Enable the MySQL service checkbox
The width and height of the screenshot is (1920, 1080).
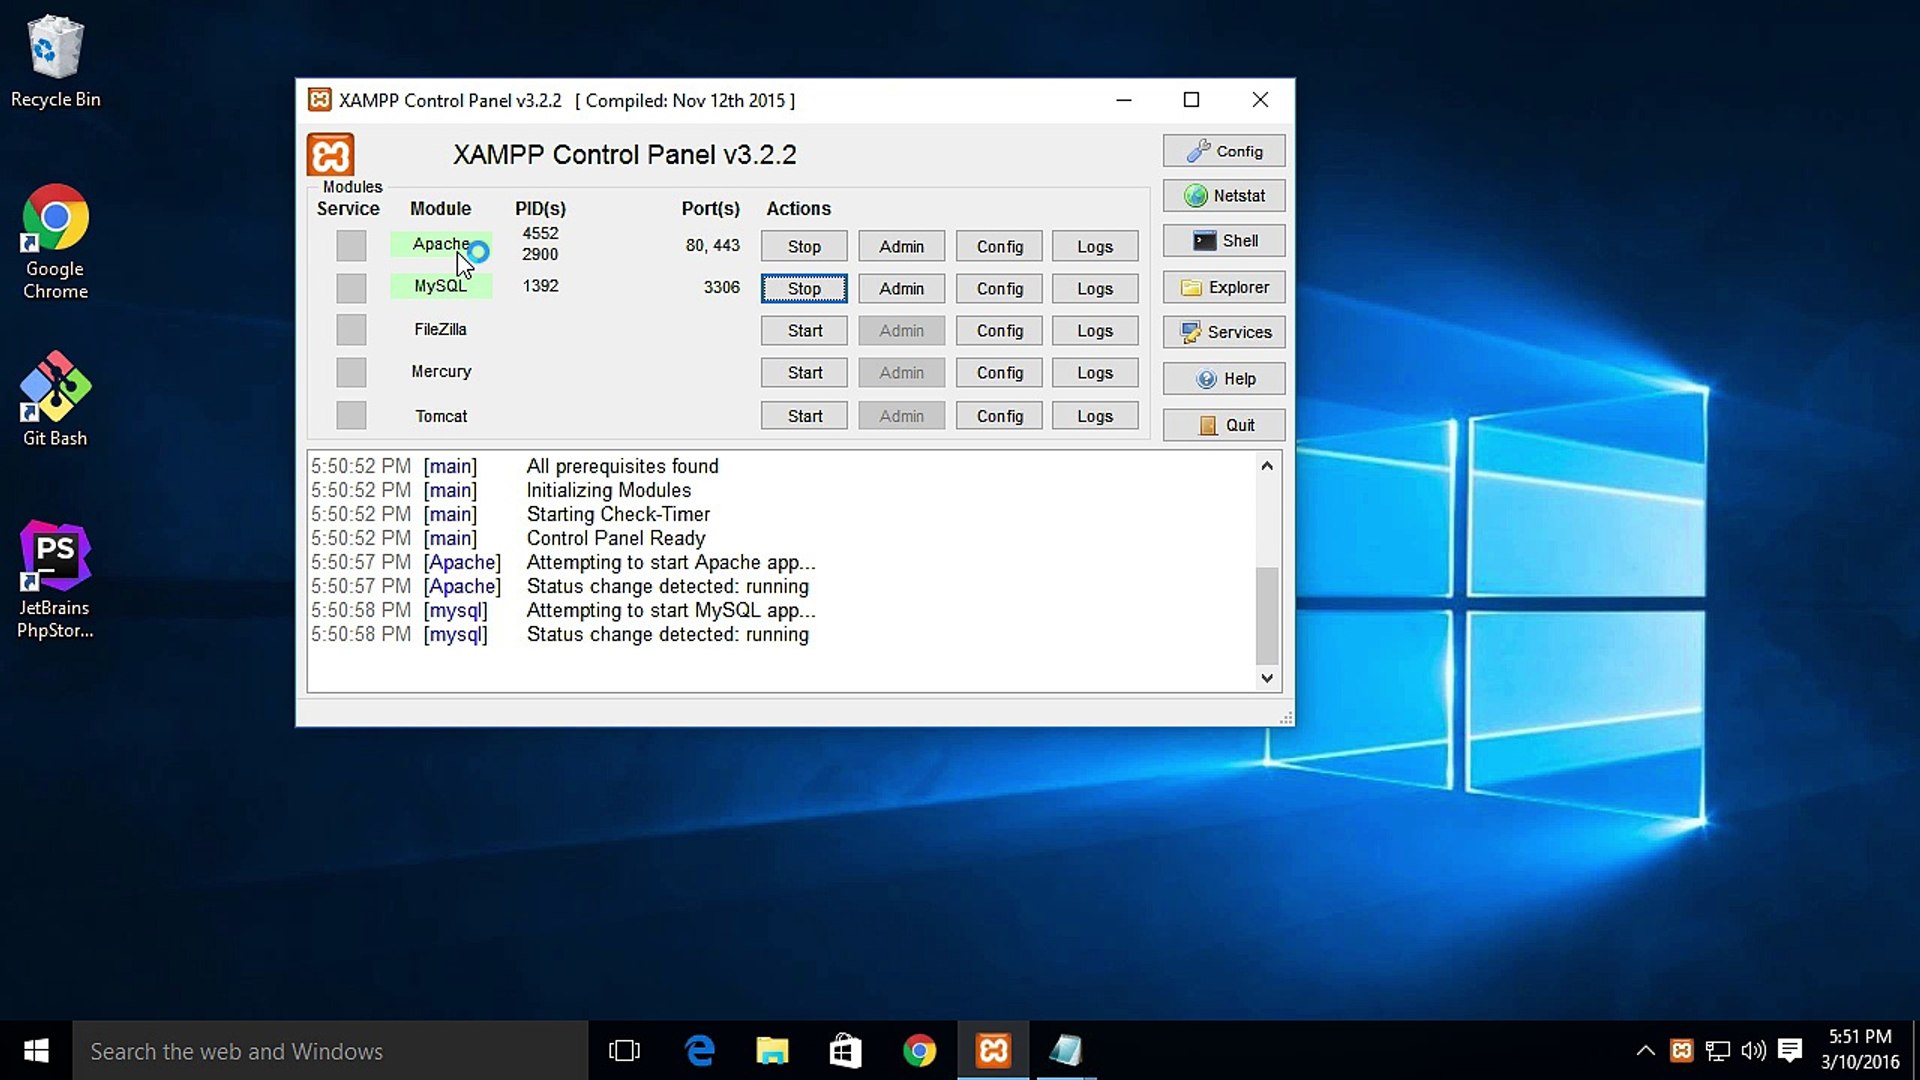350,288
